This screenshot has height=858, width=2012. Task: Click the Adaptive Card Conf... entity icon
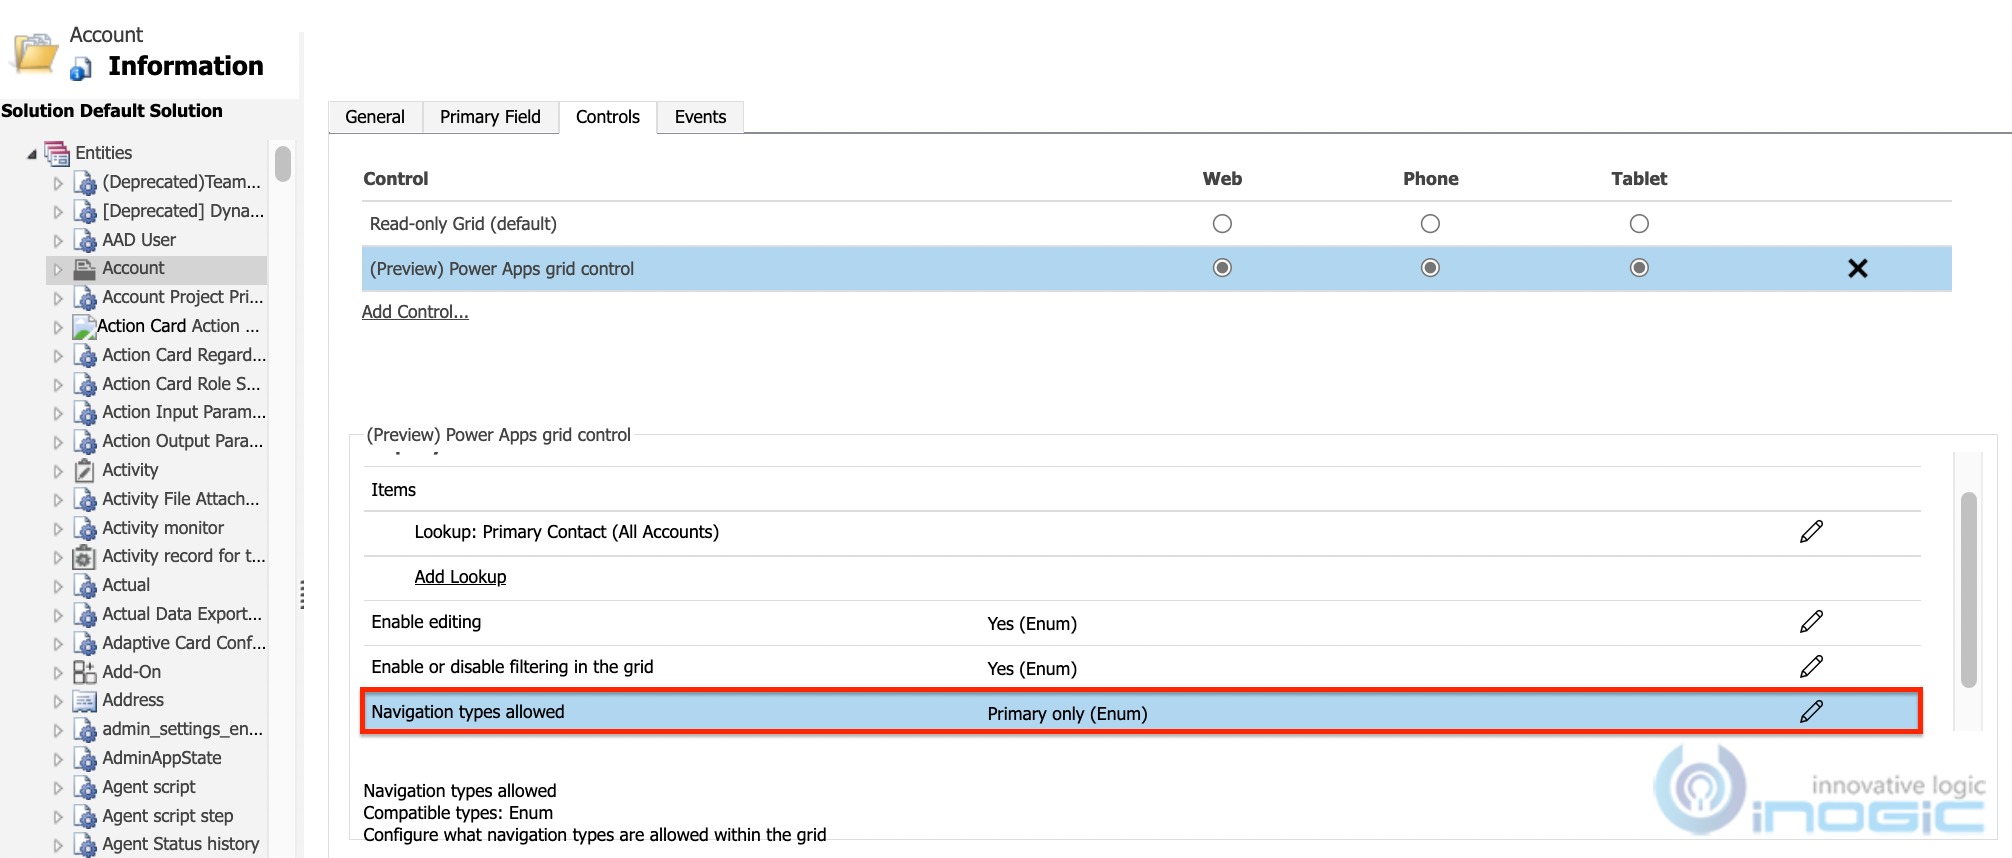[86, 643]
